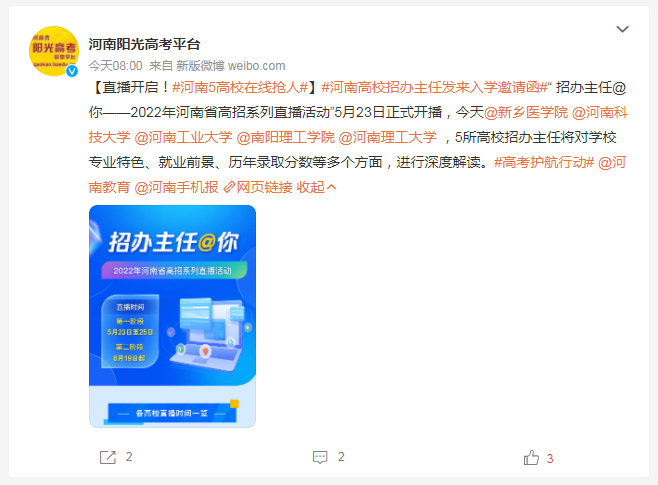Click the chain icon before 网页链接

coord(229,187)
